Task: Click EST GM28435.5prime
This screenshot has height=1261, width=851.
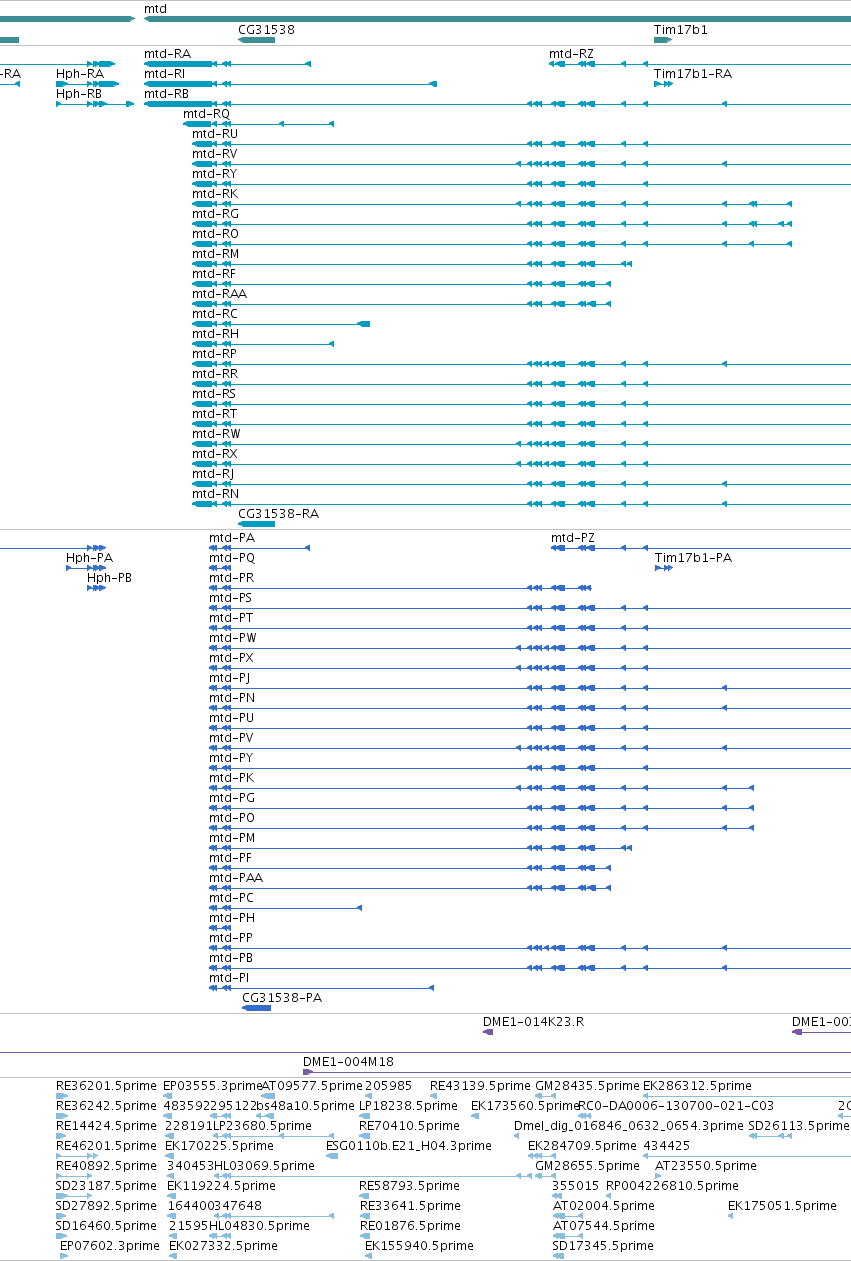Action: coord(587,1086)
